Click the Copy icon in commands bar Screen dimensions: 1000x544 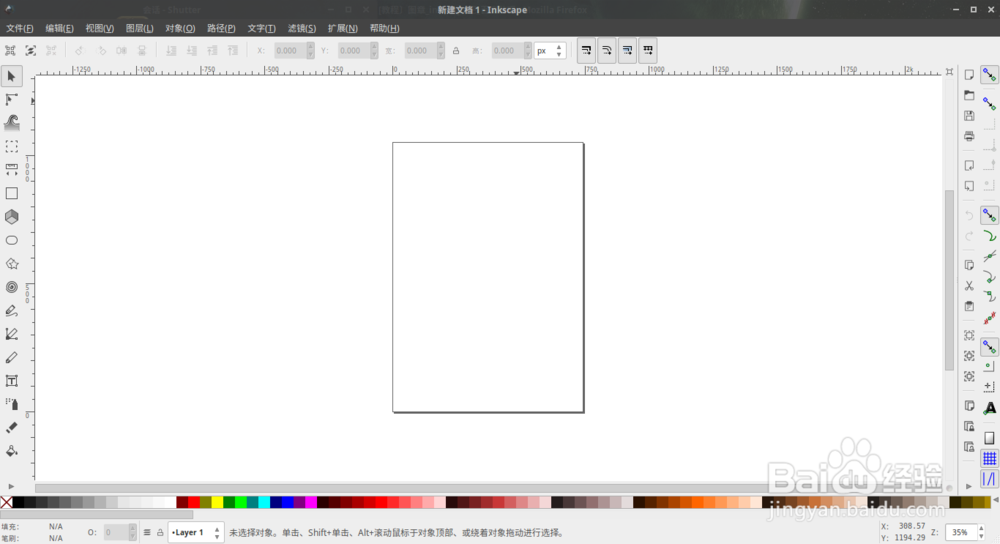click(969, 265)
